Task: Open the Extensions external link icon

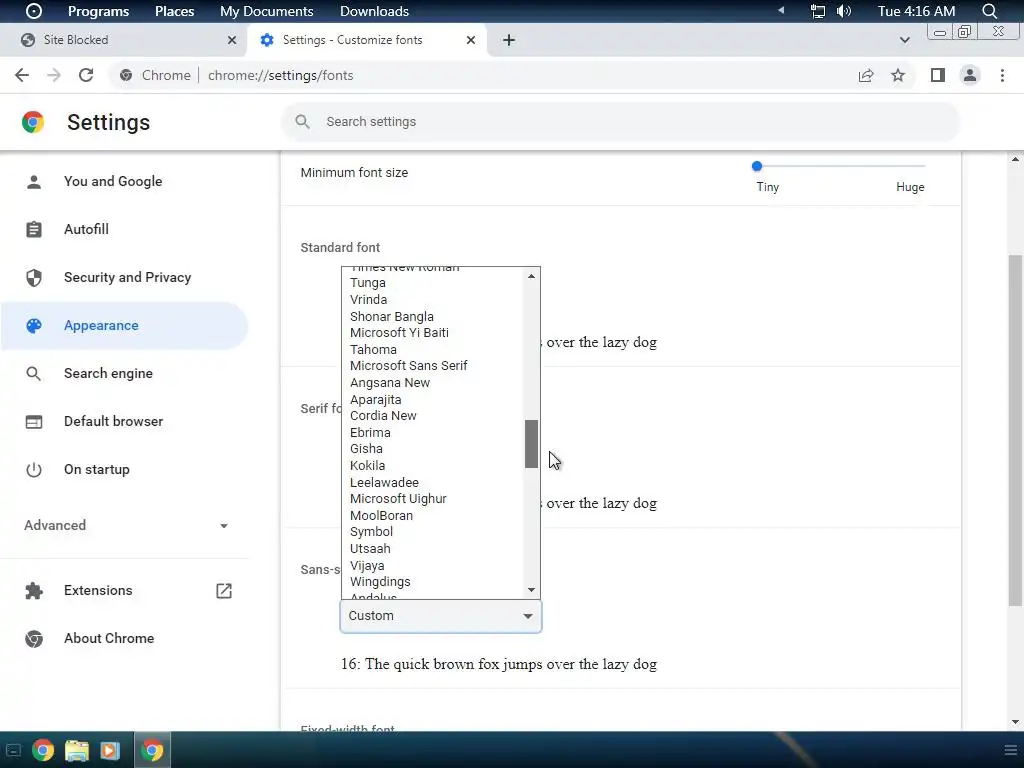Action: 223,590
